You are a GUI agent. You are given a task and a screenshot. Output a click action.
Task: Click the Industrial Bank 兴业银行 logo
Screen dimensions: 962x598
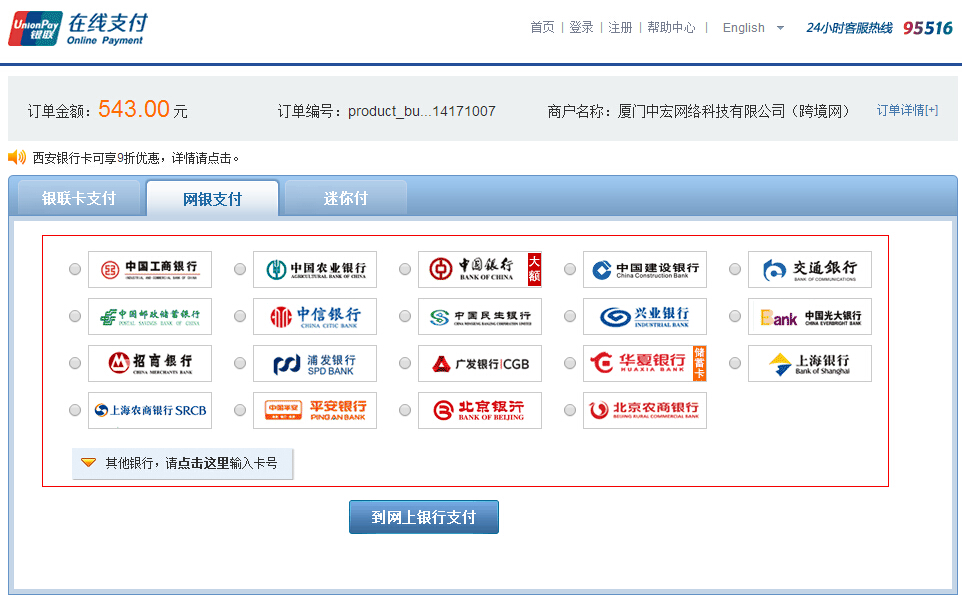(x=645, y=316)
